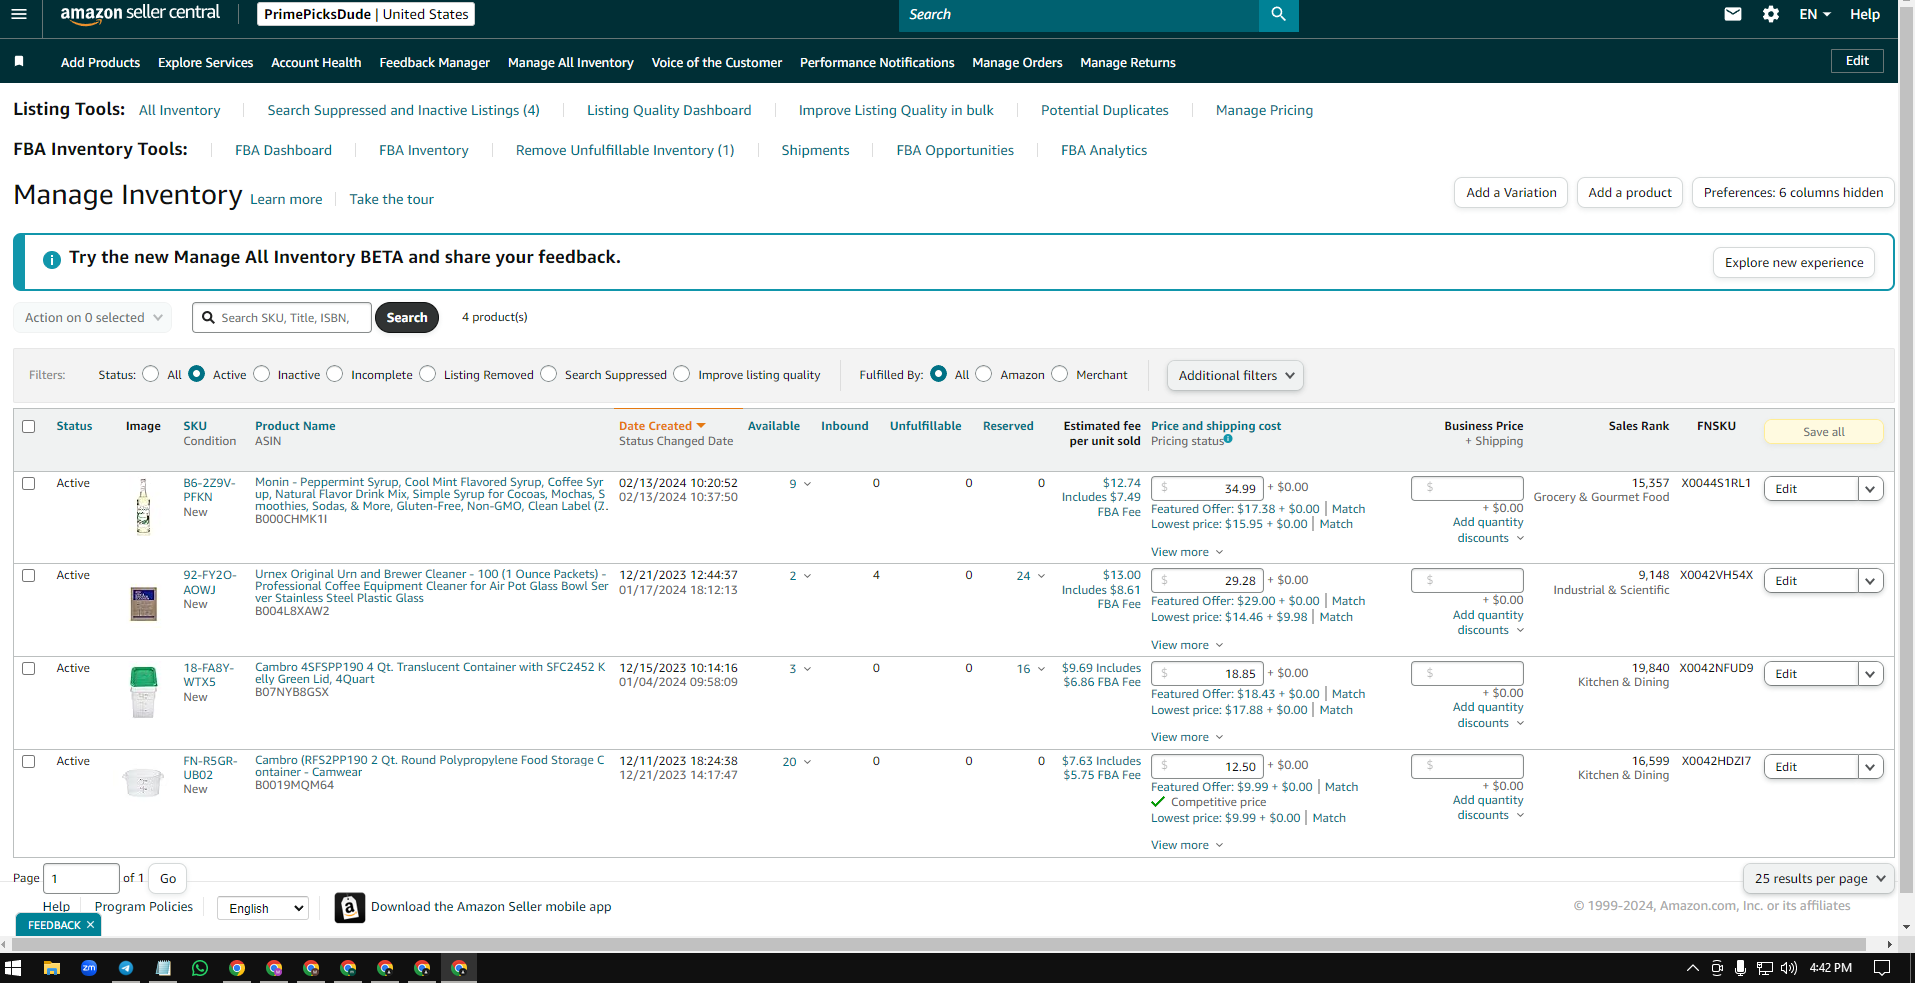
Task: Open Preferences: 6 columns hidden
Action: (x=1793, y=193)
